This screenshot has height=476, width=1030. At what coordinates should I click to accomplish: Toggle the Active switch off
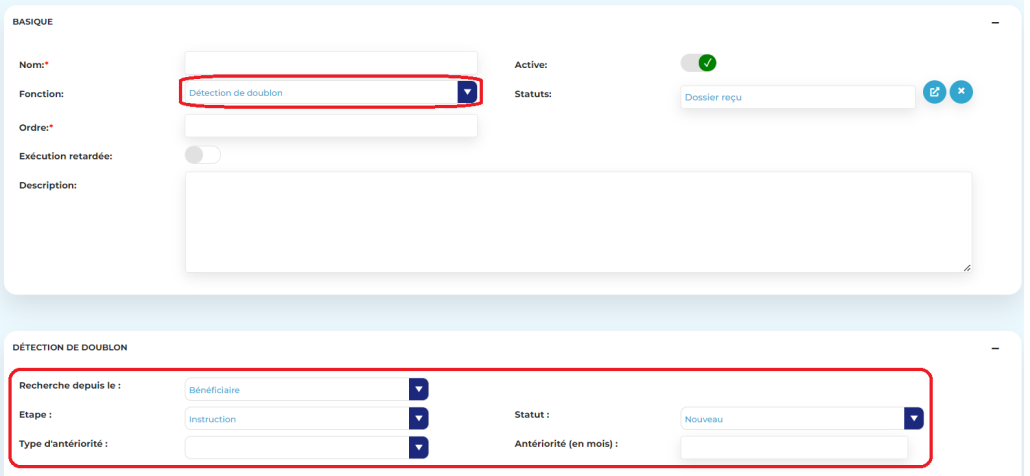[698, 63]
